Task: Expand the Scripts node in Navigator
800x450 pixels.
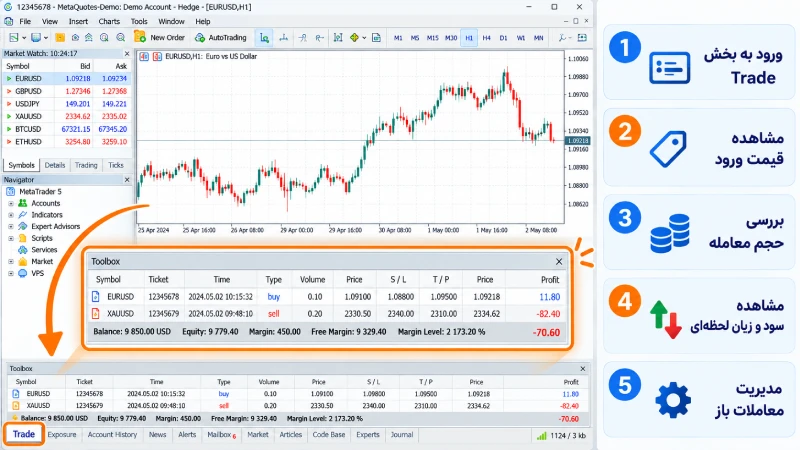Action: tap(11, 238)
